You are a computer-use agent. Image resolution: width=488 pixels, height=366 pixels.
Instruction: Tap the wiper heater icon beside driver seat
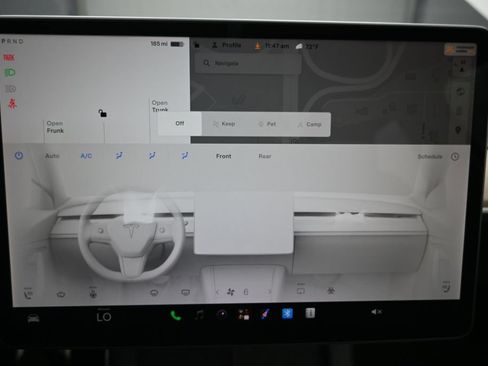tap(61, 294)
